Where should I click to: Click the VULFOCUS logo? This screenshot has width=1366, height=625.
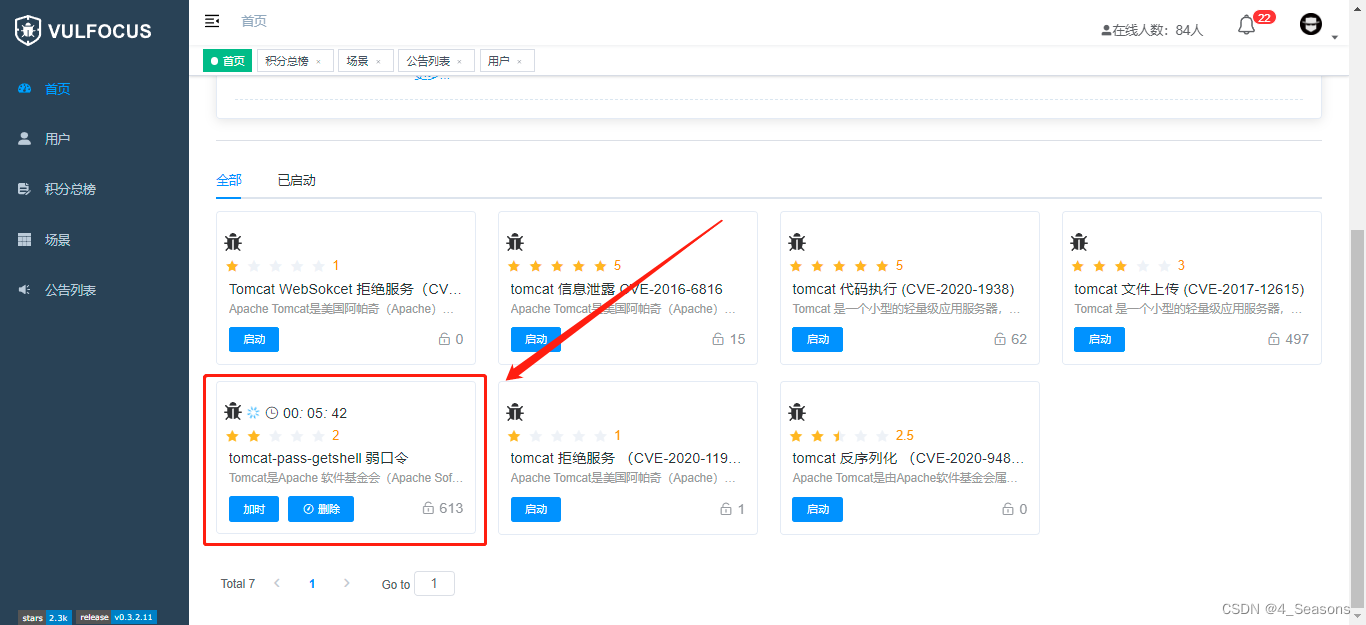[83, 30]
